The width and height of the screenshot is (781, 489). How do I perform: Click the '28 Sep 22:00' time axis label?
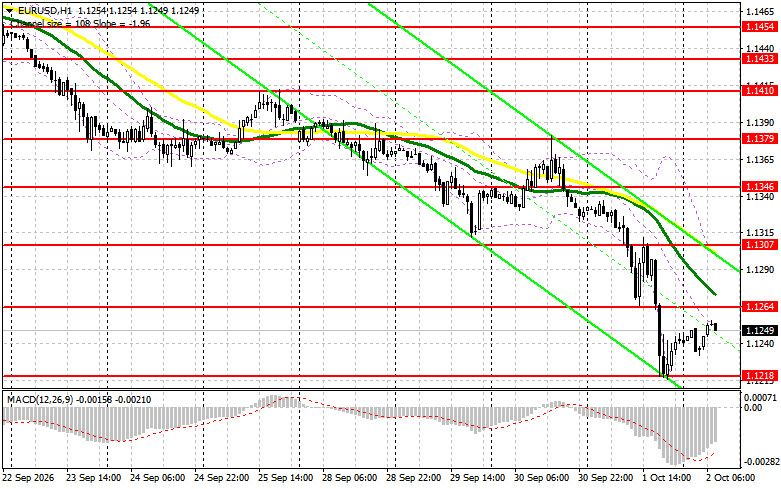[414, 478]
